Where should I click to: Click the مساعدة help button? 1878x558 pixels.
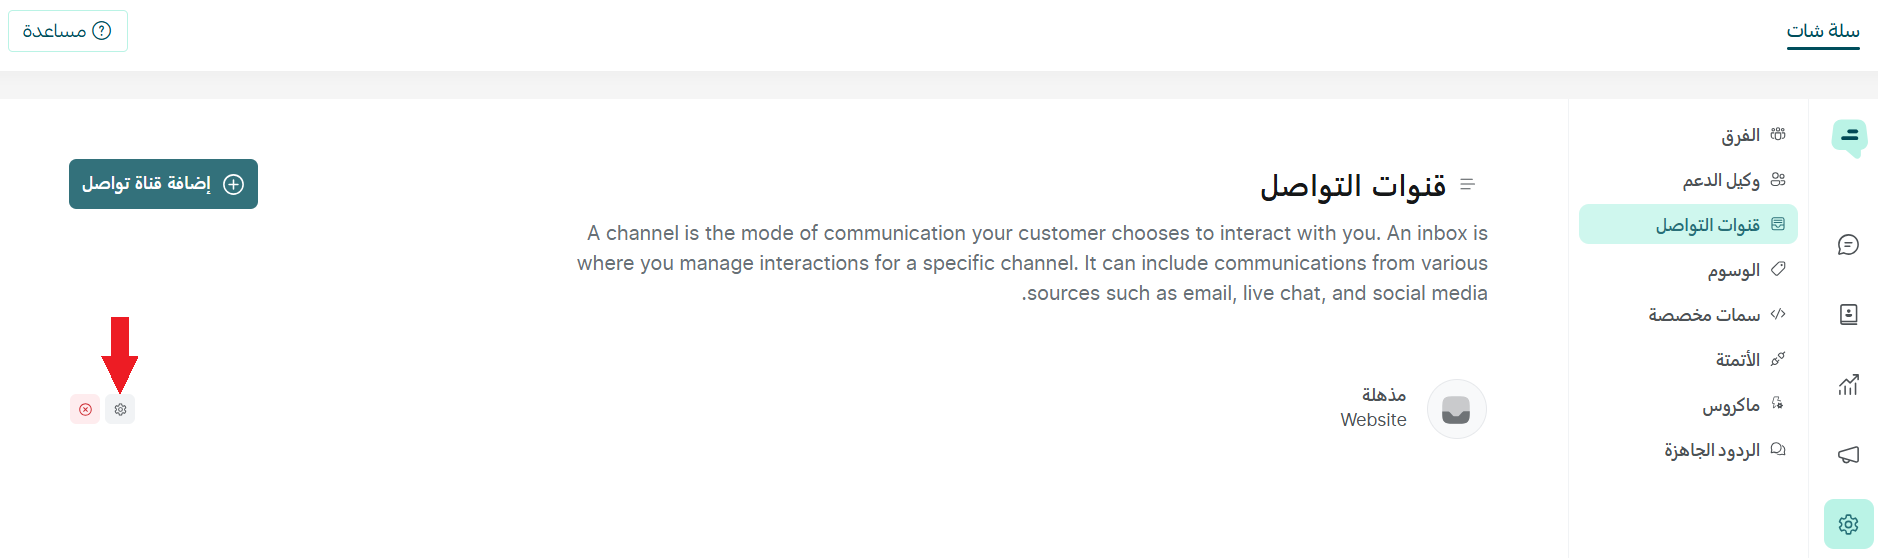coord(68,31)
